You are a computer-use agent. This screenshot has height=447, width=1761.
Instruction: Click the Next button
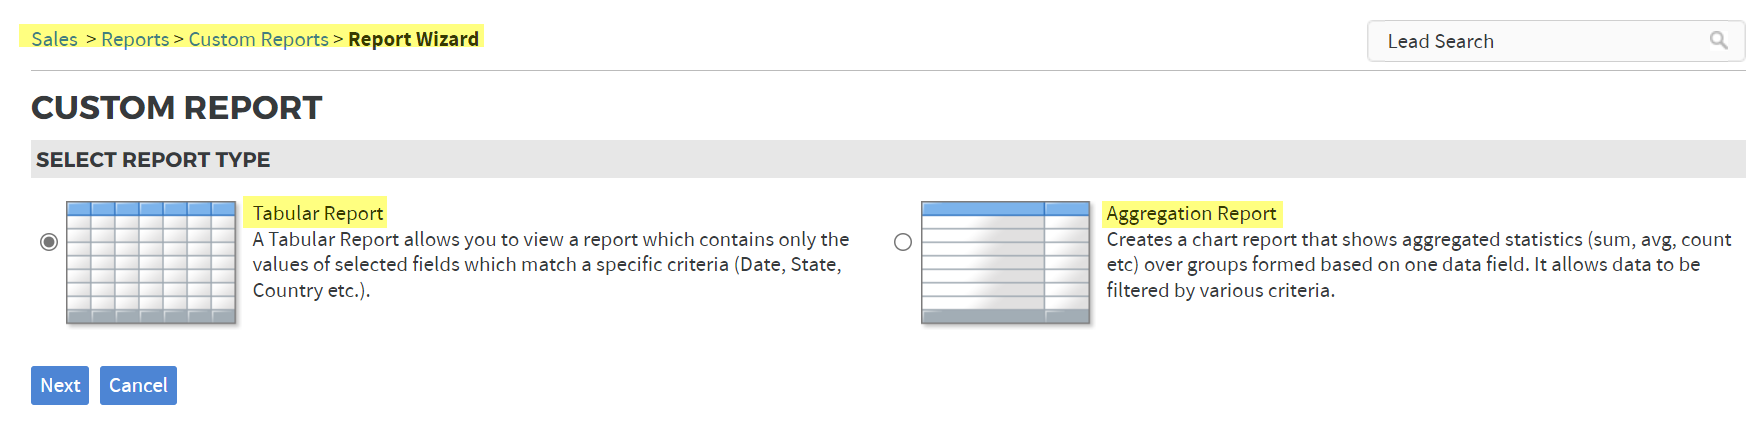pyautogui.click(x=60, y=385)
